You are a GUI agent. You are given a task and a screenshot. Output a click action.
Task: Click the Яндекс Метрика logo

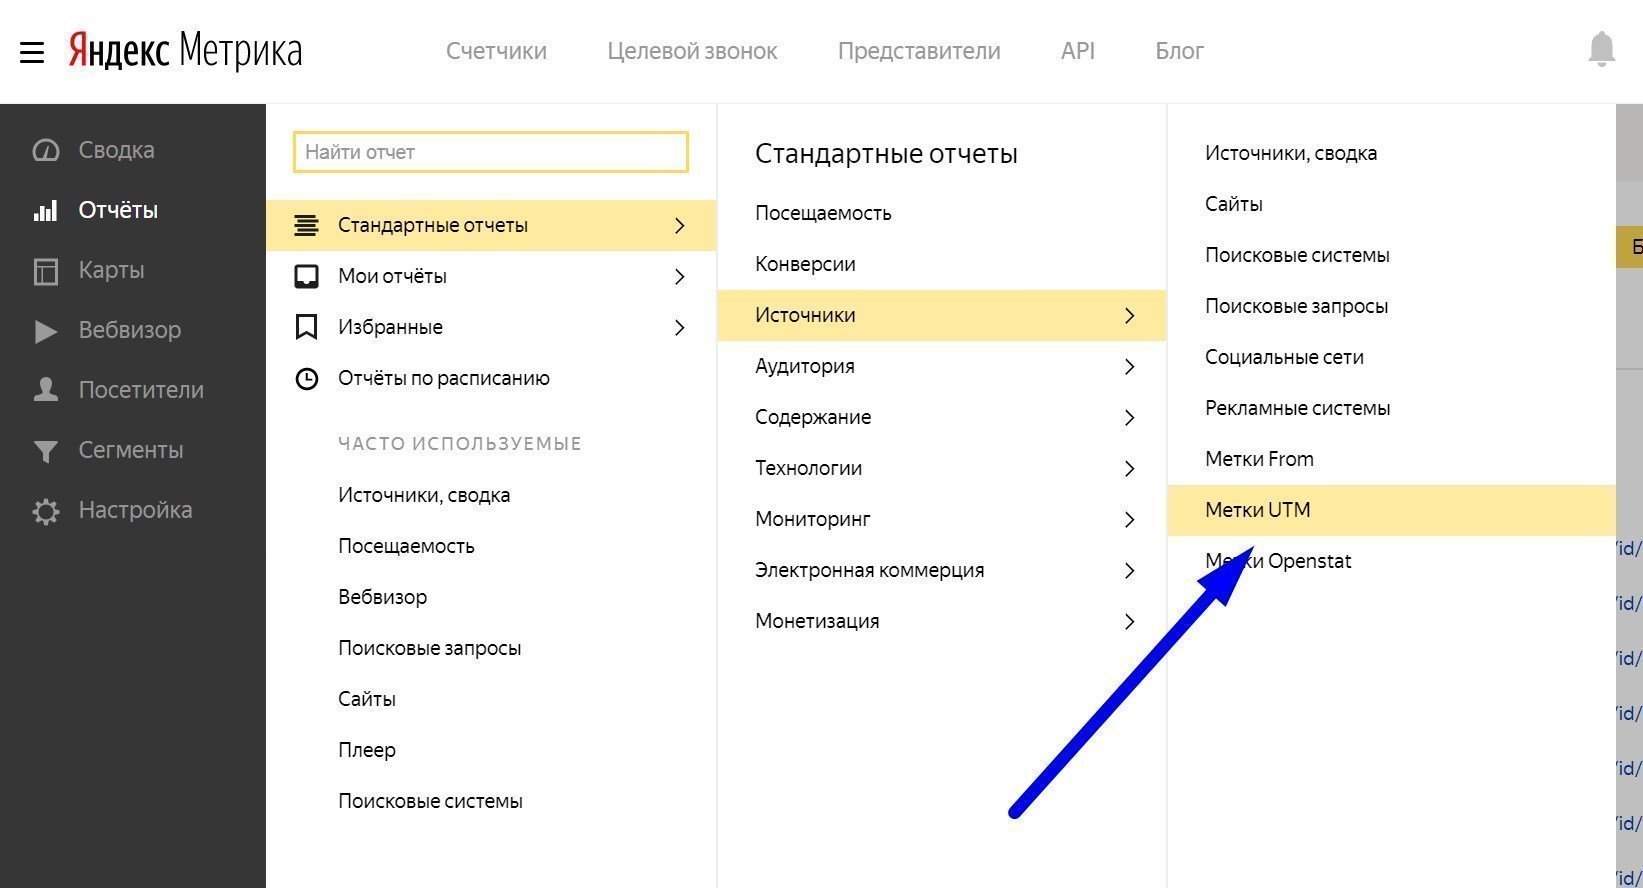point(185,51)
